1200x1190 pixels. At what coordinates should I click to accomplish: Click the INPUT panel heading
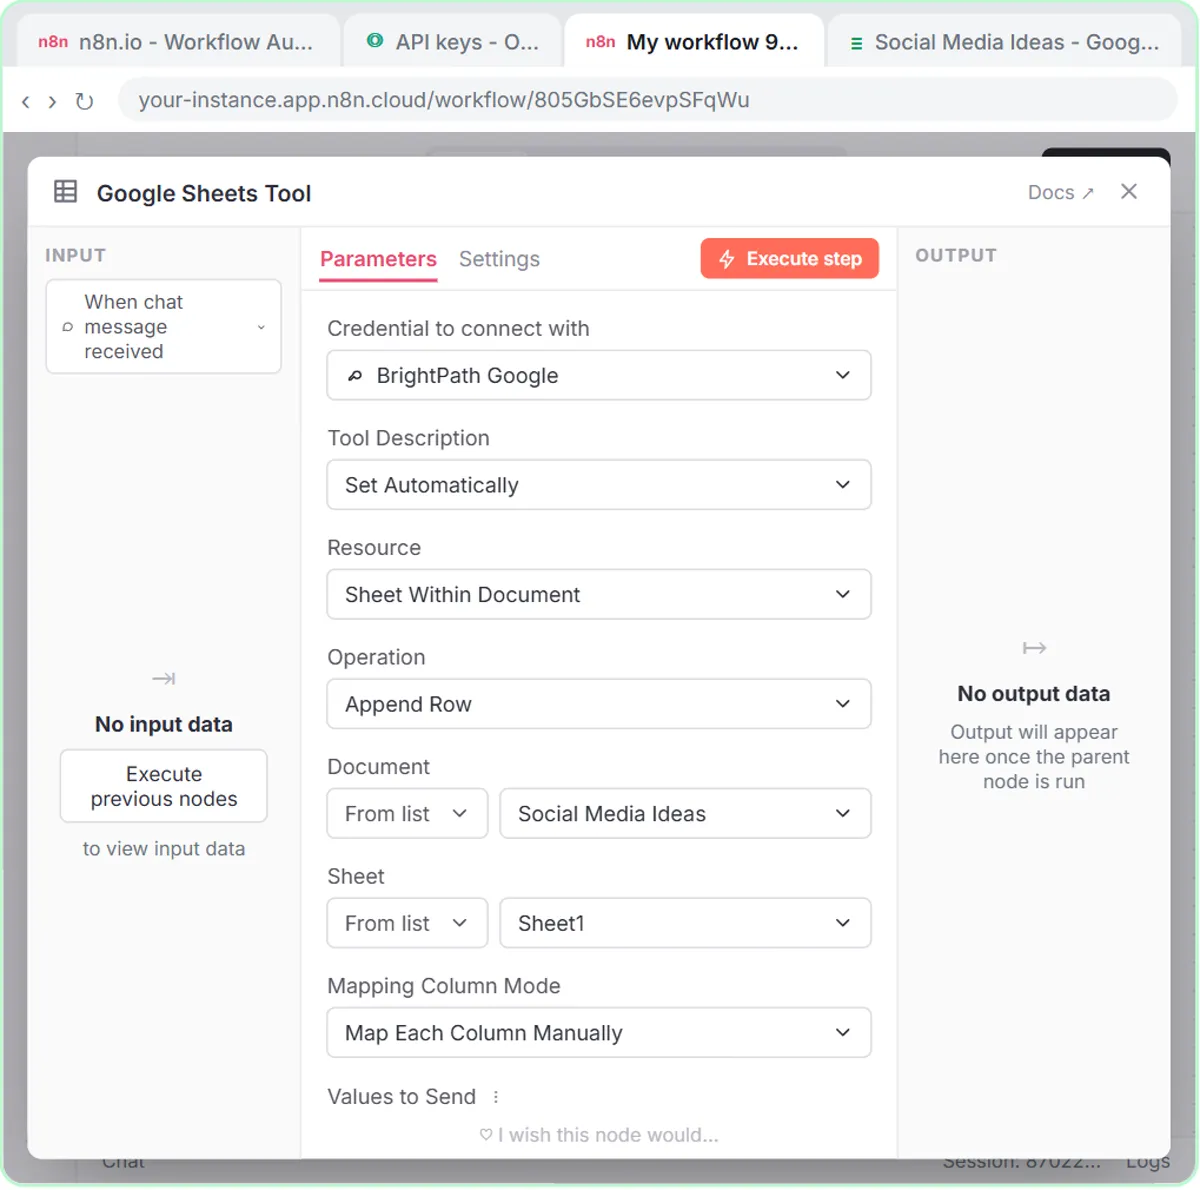pyautogui.click(x=75, y=255)
